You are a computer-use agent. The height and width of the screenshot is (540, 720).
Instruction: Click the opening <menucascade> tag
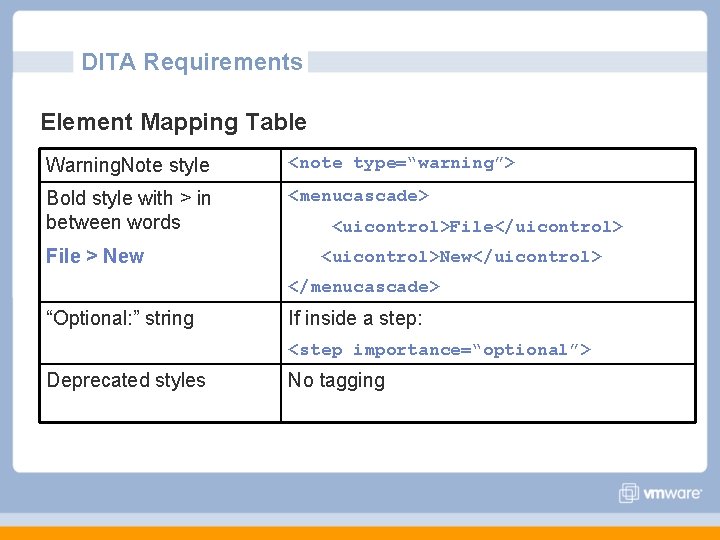[x=358, y=196]
